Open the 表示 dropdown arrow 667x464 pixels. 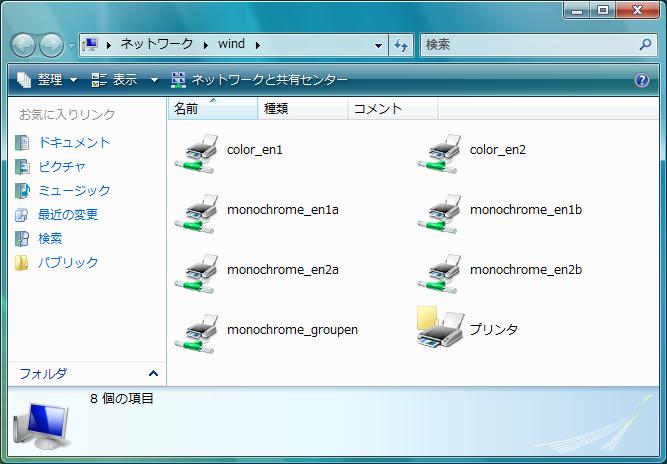pos(154,80)
